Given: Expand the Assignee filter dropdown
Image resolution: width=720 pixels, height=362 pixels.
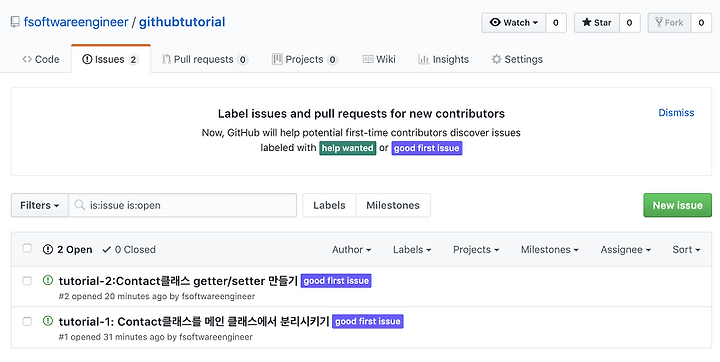Looking at the screenshot, I should pyautogui.click(x=625, y=249).
